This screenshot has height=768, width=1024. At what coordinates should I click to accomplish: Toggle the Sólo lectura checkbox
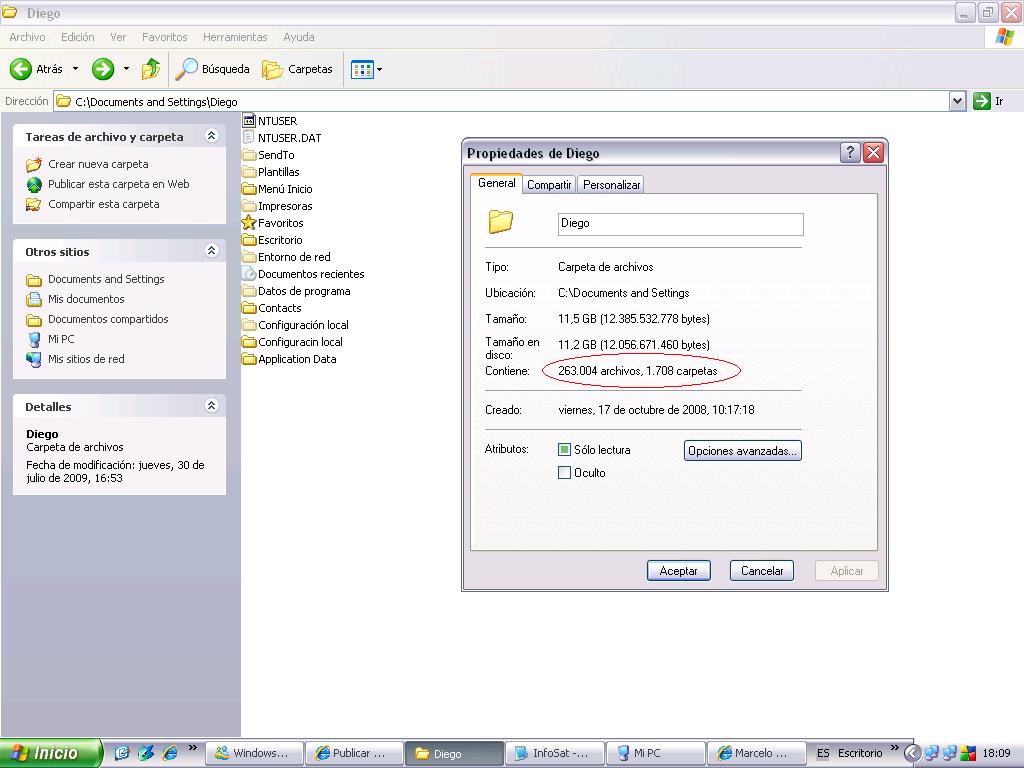564,450
